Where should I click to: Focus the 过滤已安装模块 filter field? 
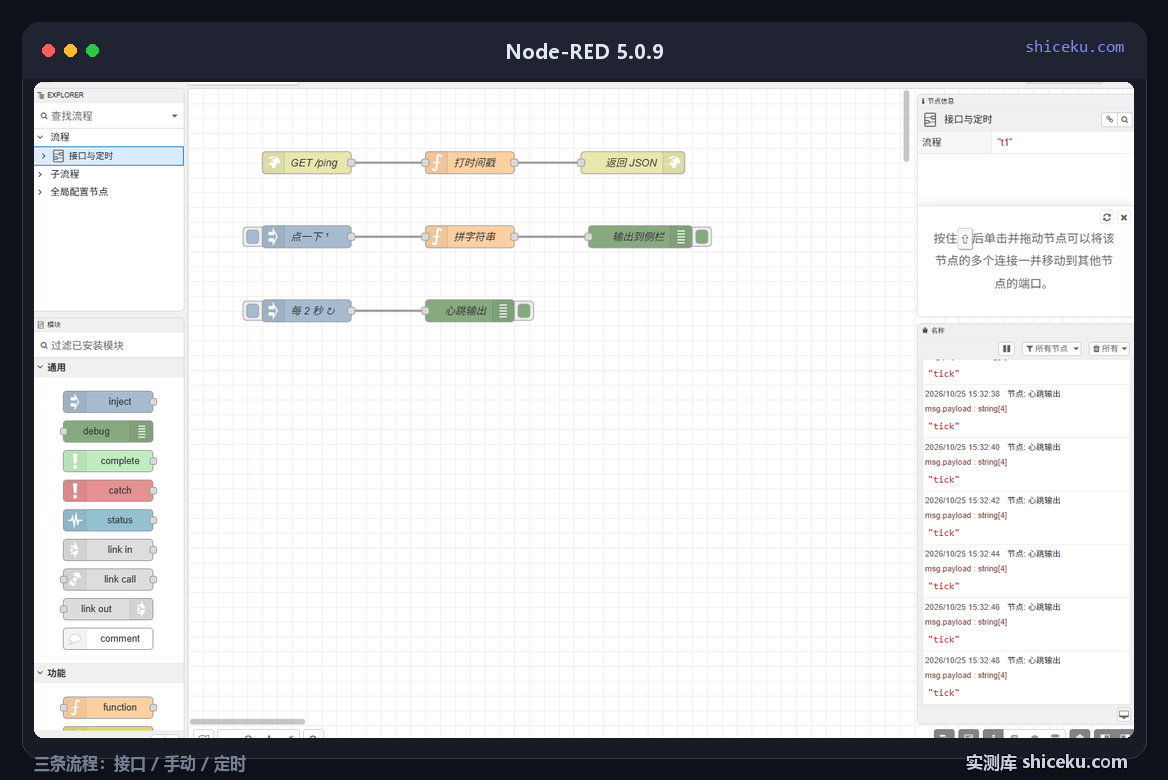click(109, 346)
